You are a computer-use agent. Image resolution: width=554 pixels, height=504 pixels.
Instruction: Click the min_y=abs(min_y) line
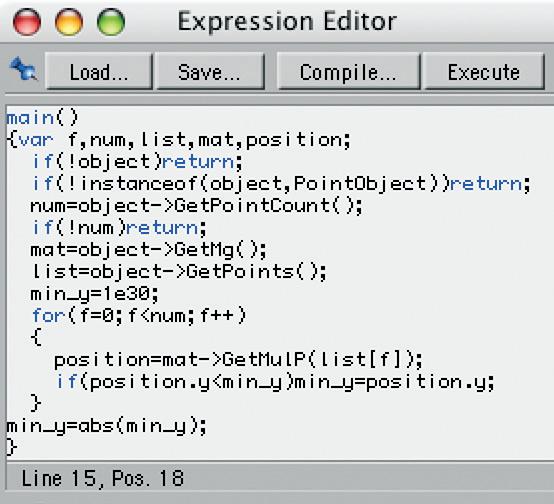coord(107,426)
